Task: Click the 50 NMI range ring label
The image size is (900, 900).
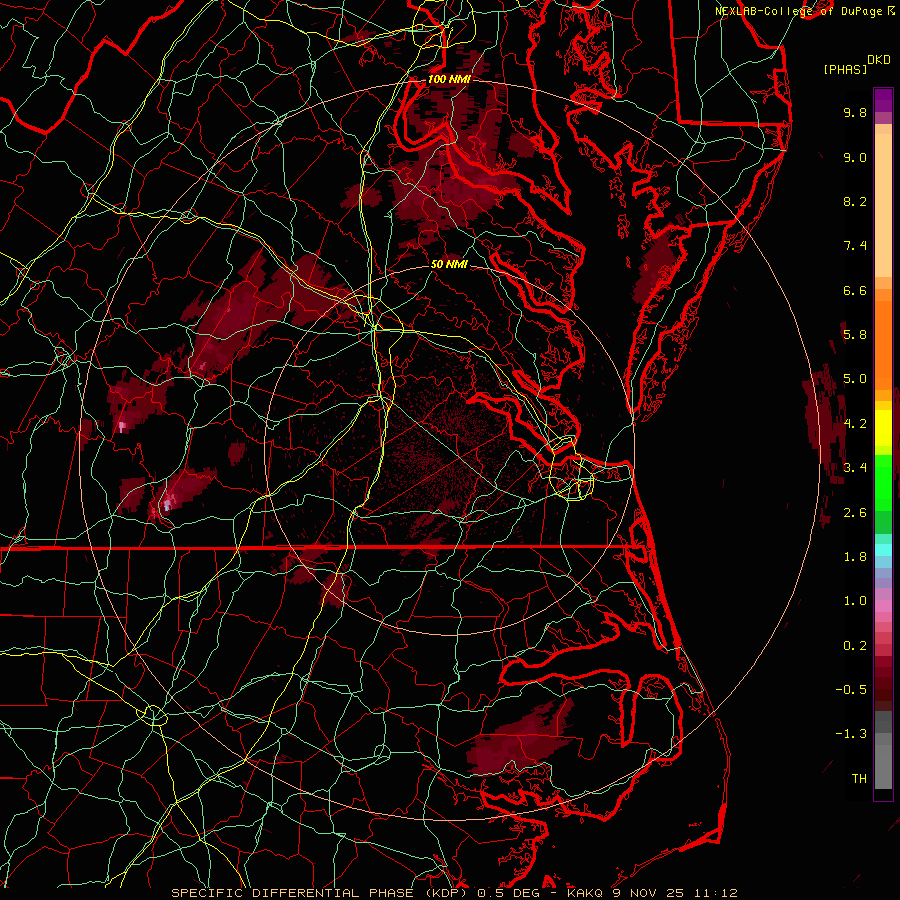Action: point(449,264)
